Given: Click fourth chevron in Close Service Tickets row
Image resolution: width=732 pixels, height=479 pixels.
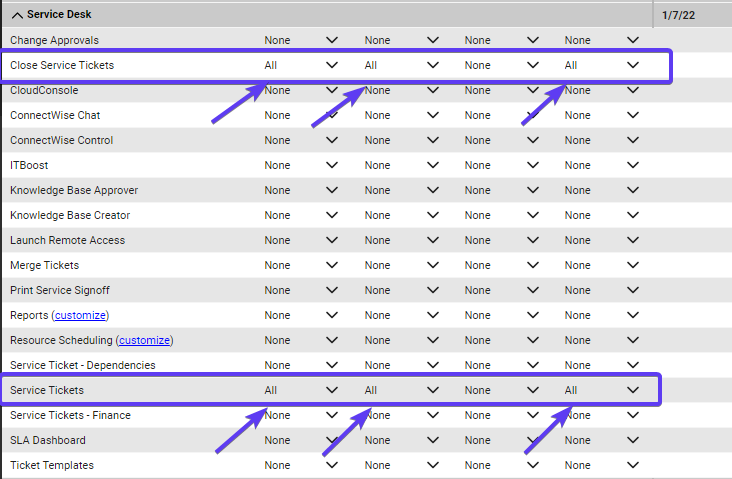Looking at the screenshot, I should click(x=632, y=65).
